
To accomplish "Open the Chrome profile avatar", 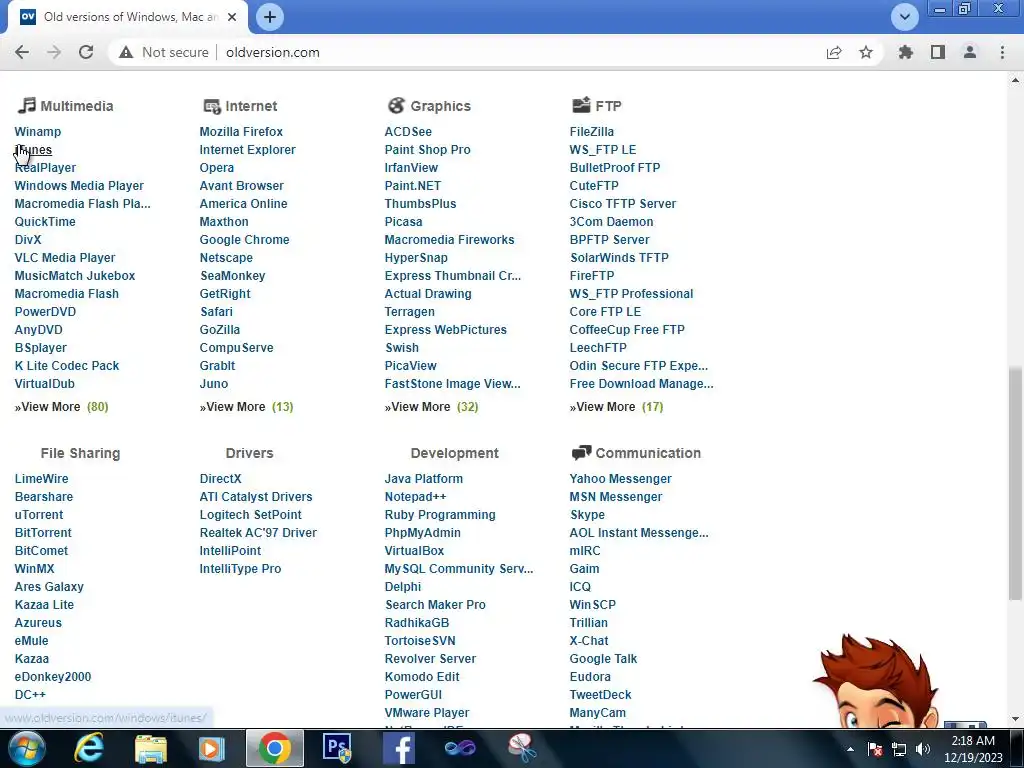I will point(970,52).
